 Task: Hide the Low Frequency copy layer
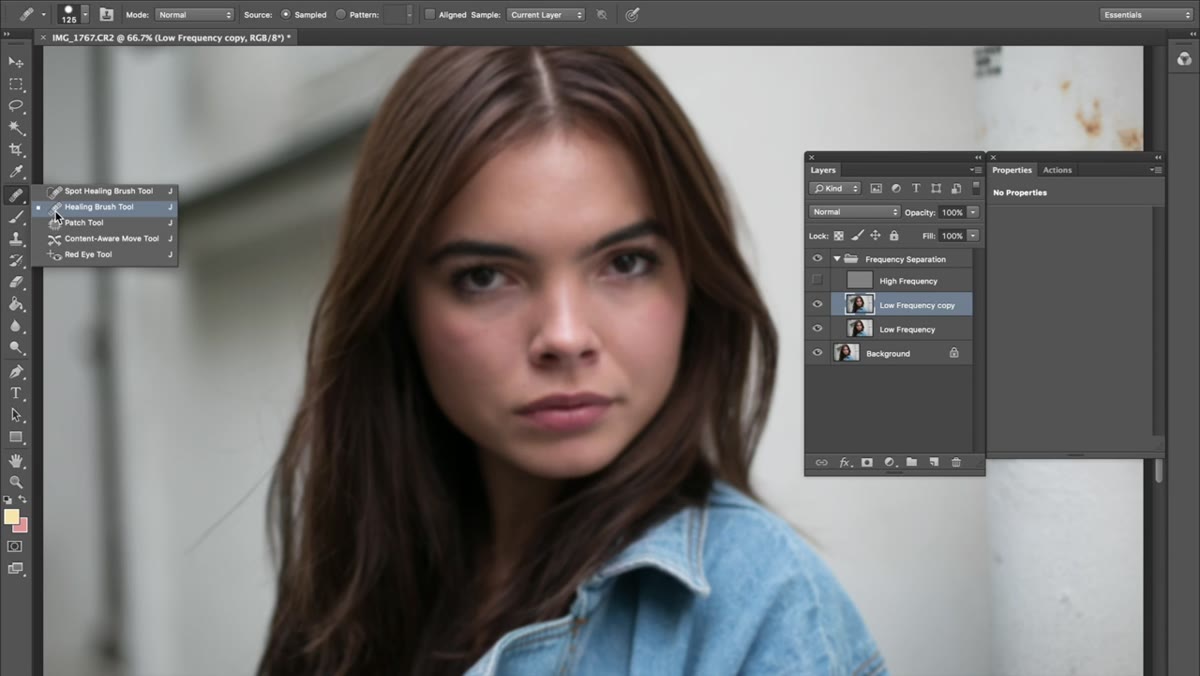pos(817,304)
